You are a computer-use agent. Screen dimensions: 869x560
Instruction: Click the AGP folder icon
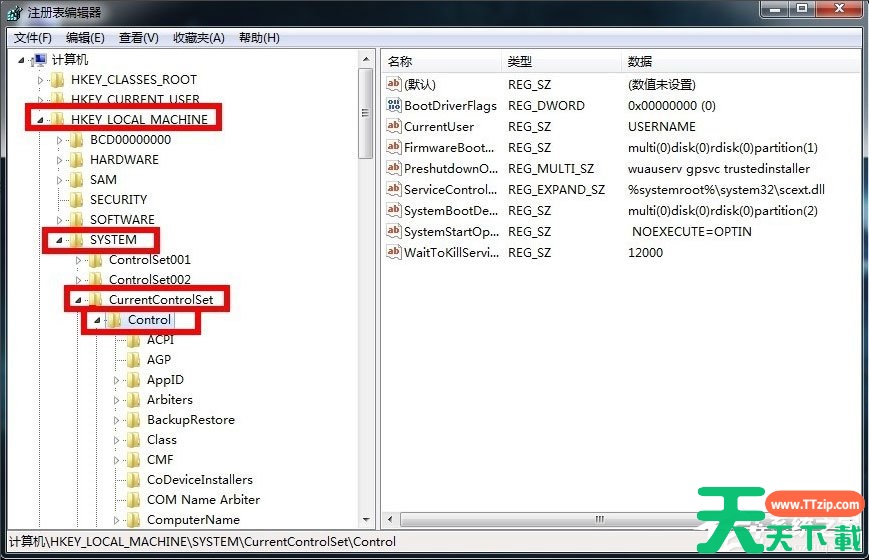click(133, 360)
